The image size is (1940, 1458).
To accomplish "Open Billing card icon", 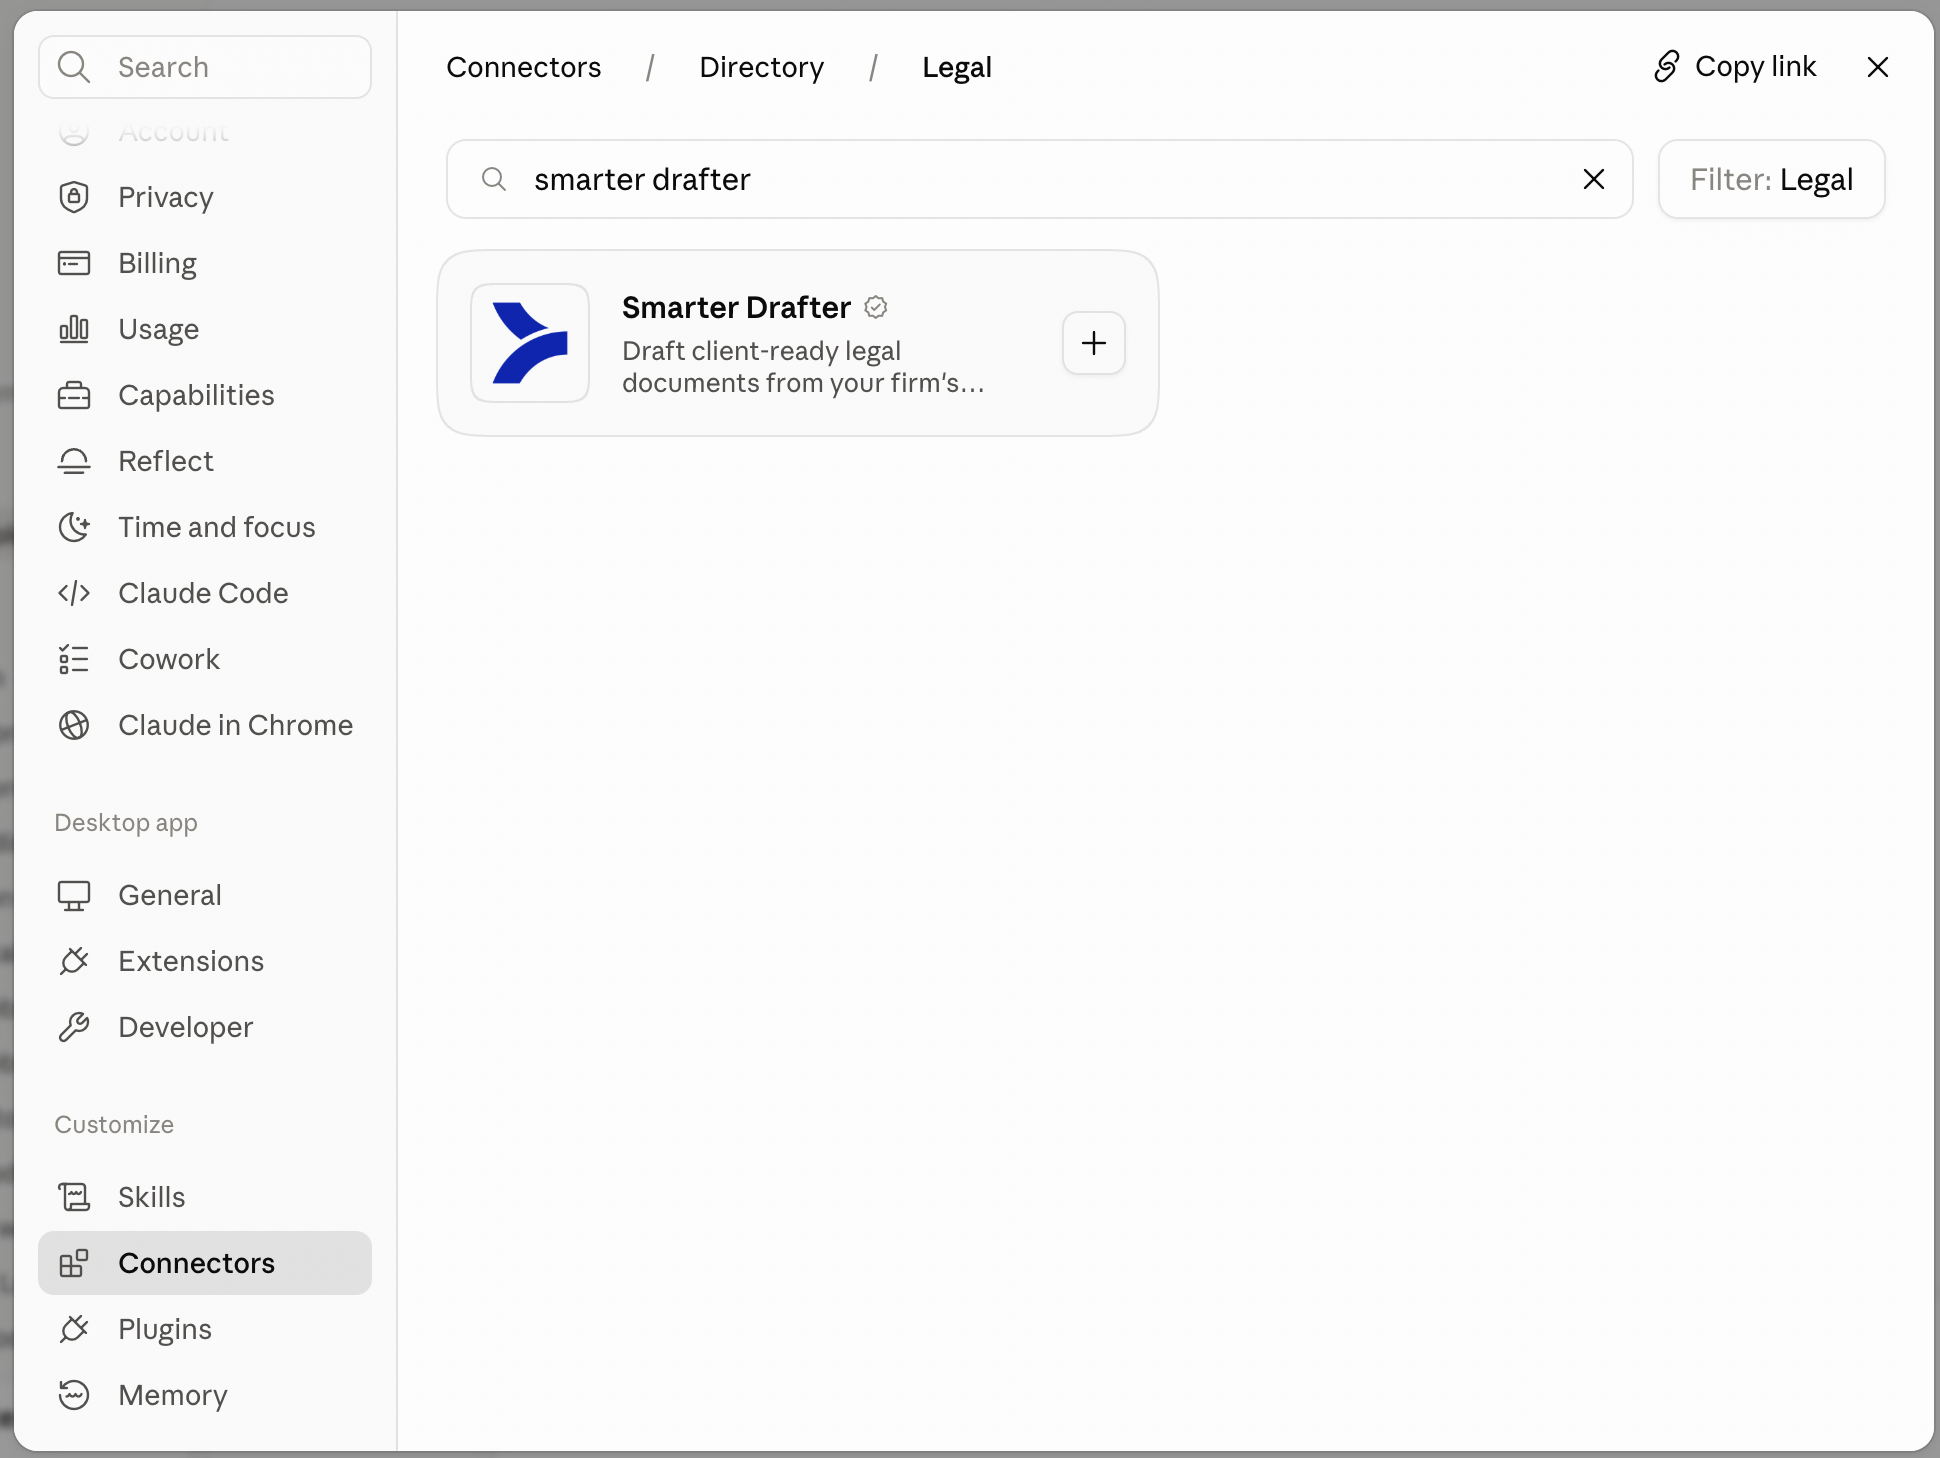I will 74,263.
